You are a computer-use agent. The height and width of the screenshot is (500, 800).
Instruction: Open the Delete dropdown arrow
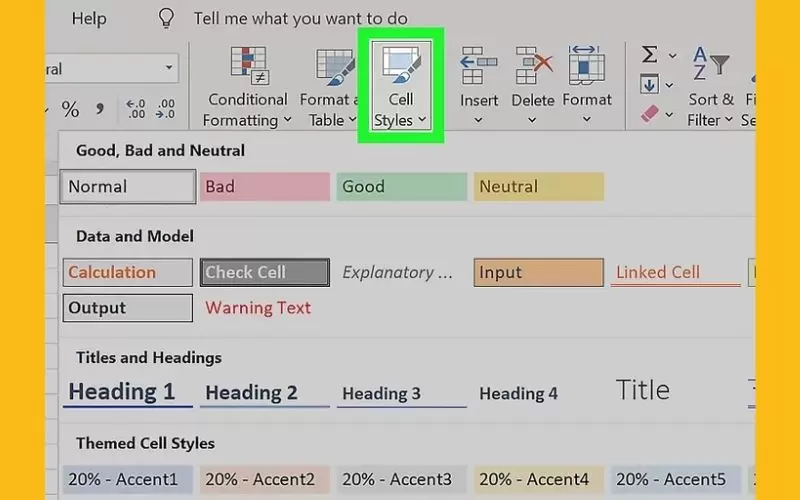click(532, 120)
